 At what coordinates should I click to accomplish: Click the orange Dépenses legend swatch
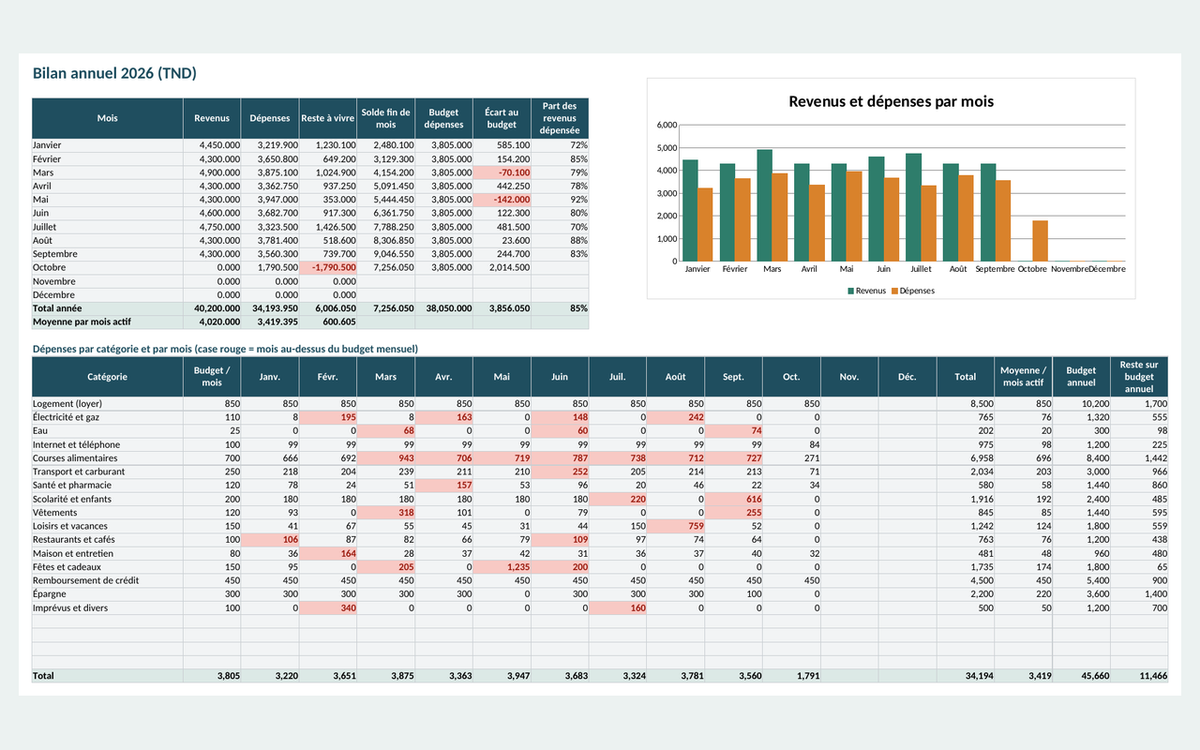coord(895,290)
